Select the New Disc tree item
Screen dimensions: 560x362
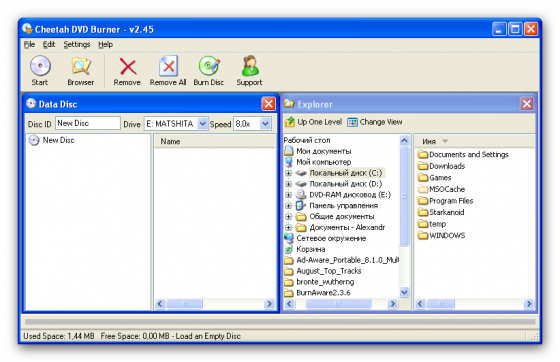click(59, 140)
